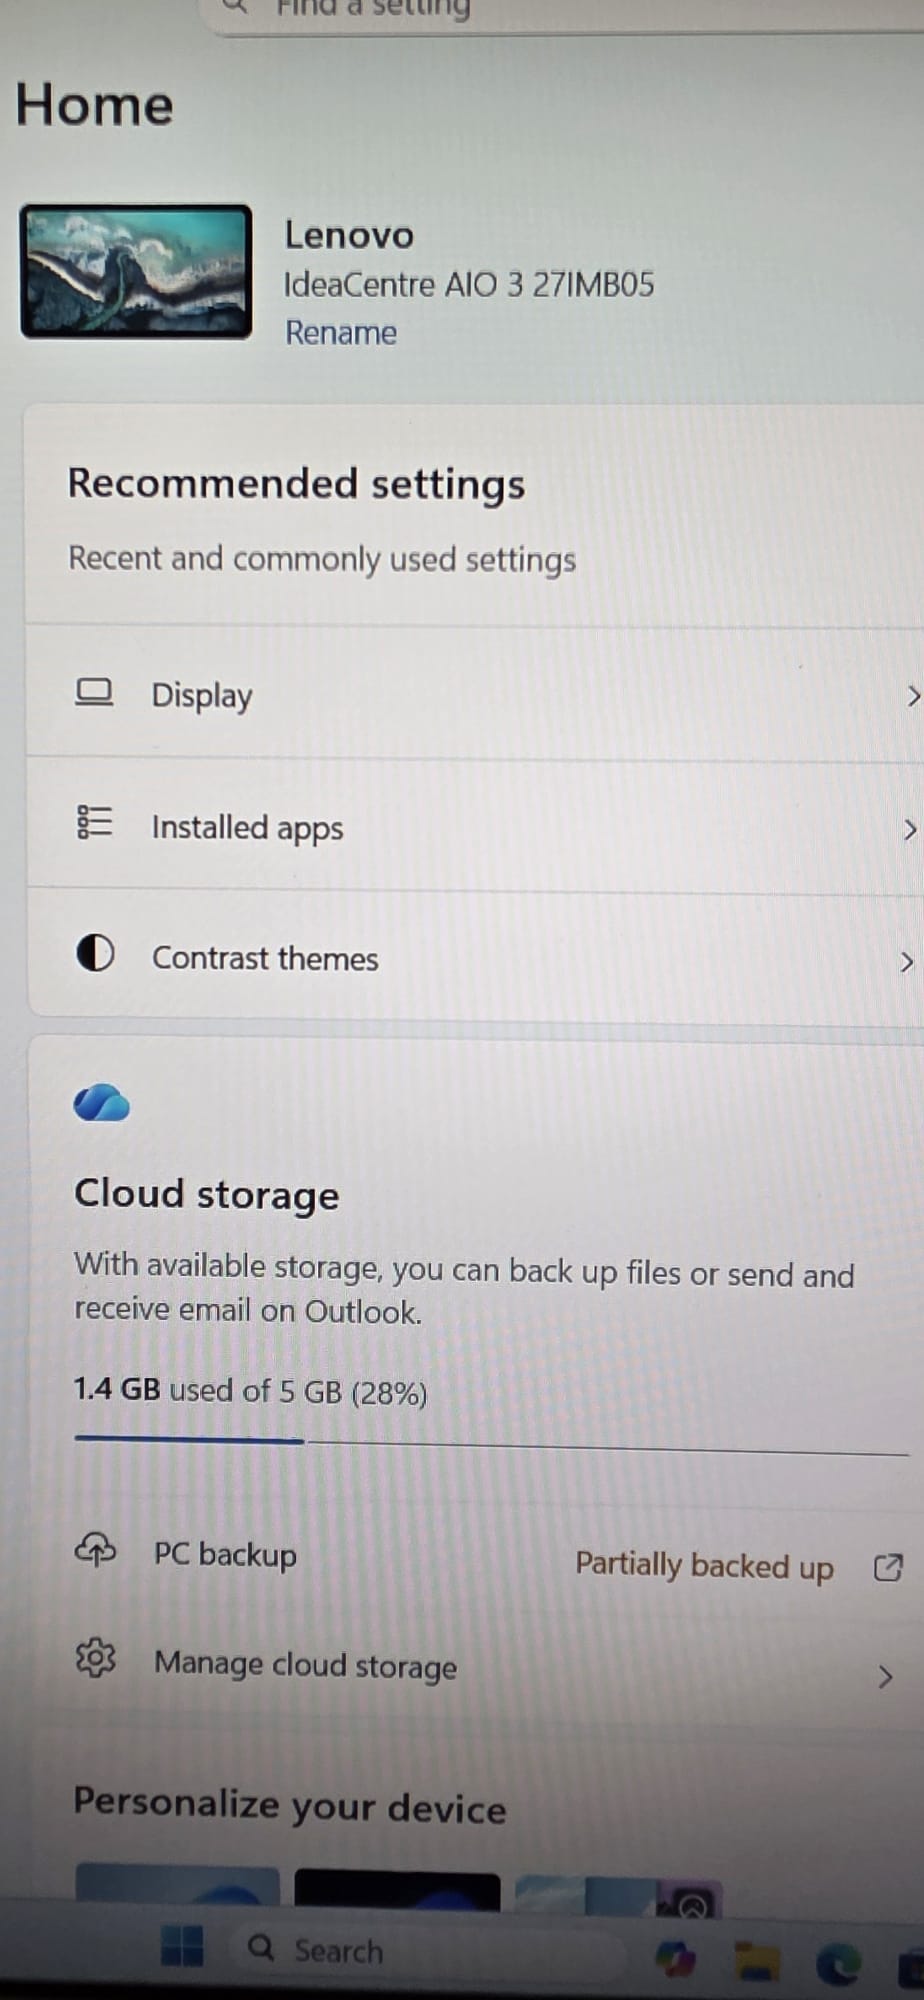Click the Installed apps list icon

click(x=94, y=823)
